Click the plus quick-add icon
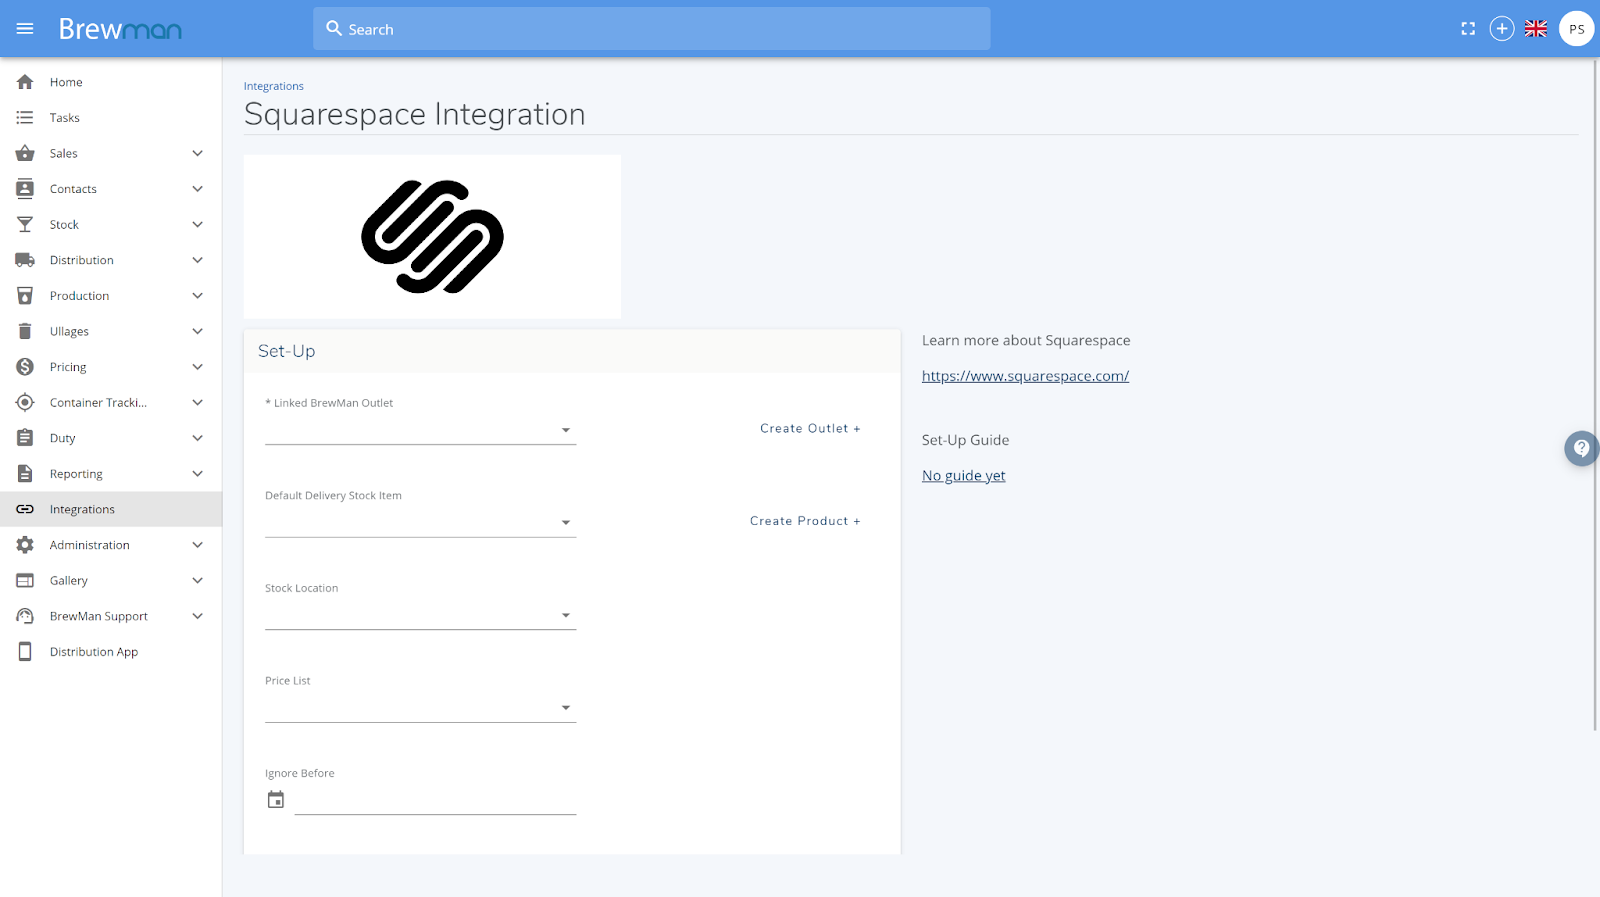 click(1502, 29)
